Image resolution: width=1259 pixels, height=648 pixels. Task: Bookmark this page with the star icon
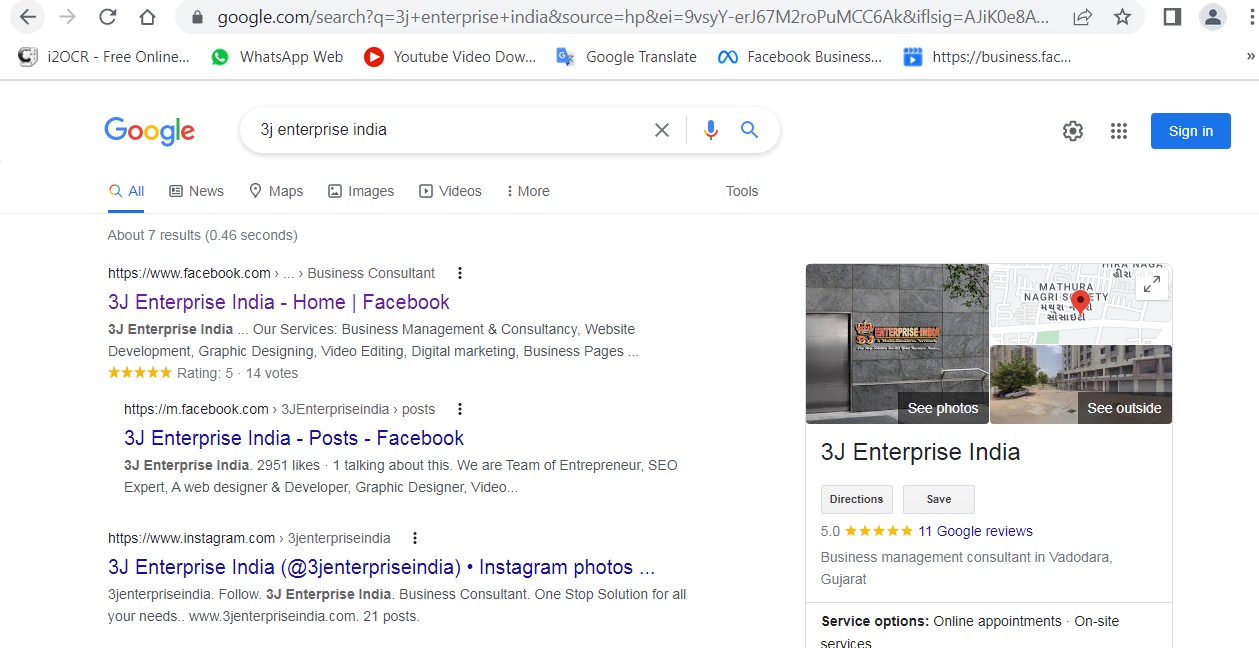point(1122,17)
